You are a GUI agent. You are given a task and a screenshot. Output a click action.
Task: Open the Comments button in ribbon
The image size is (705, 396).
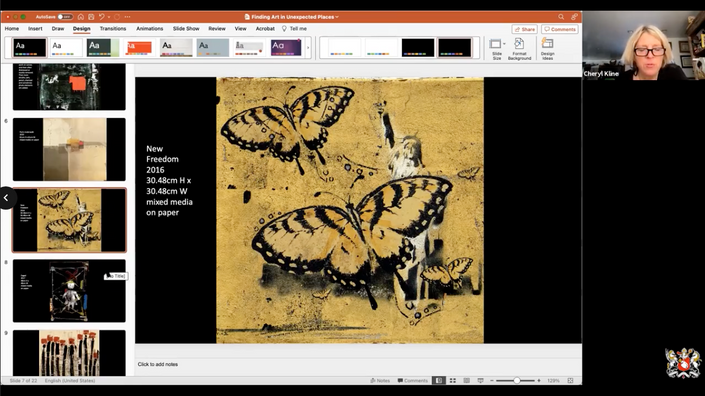click(560, 29)
